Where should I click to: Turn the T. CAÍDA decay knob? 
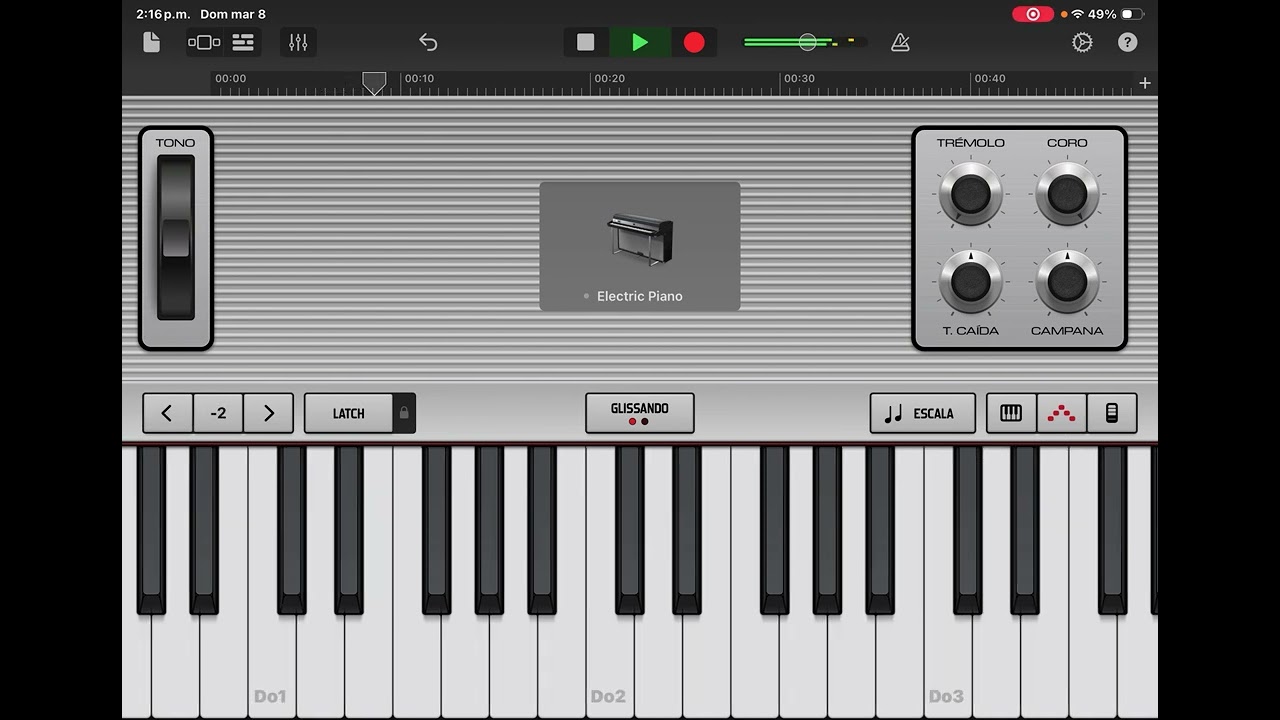970,281
